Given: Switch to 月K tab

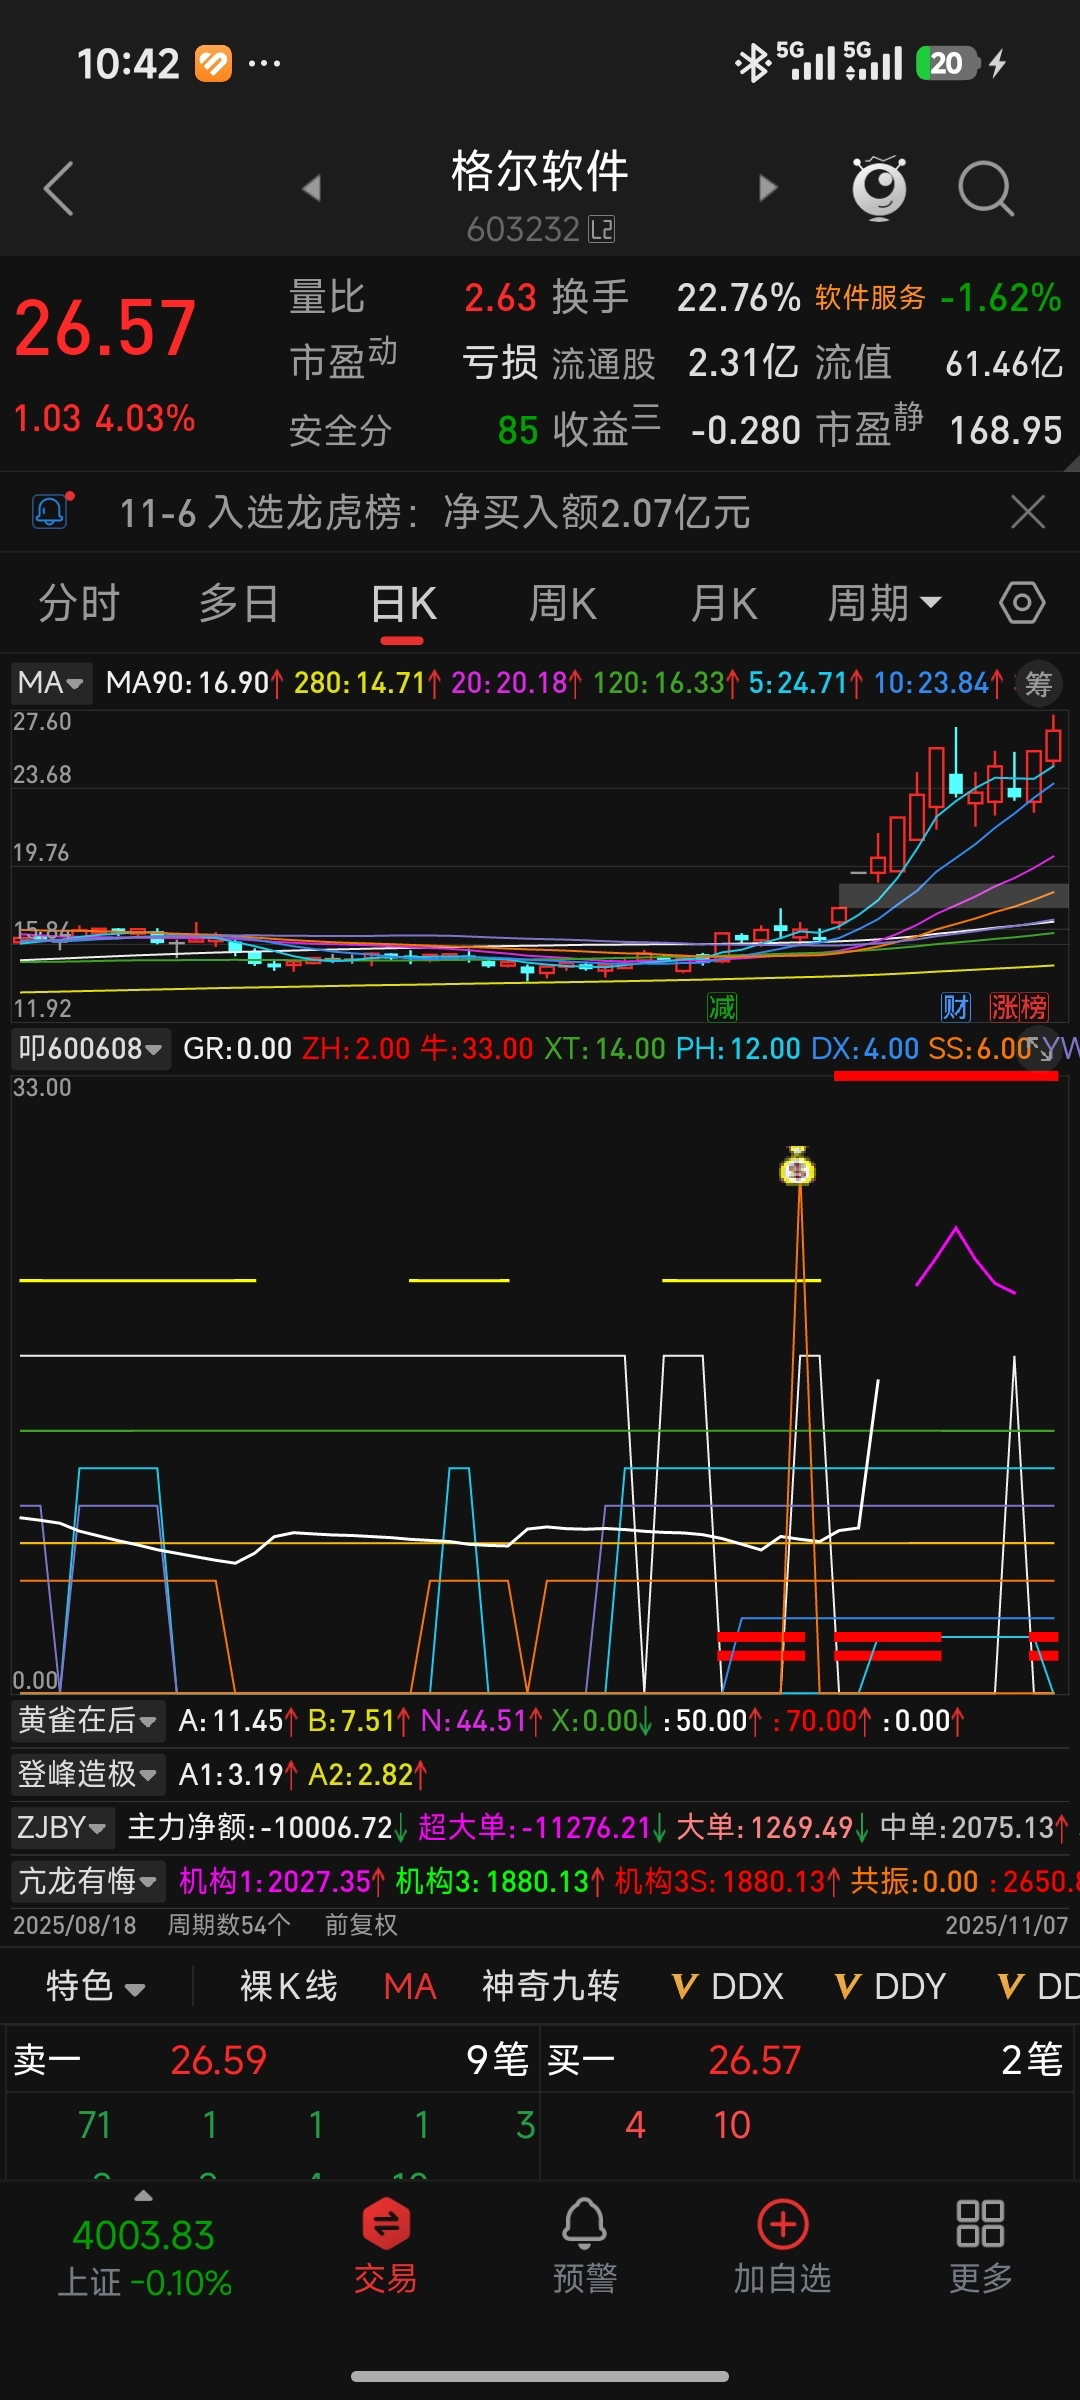Looking at the screenshot, I should coord(724,603).
